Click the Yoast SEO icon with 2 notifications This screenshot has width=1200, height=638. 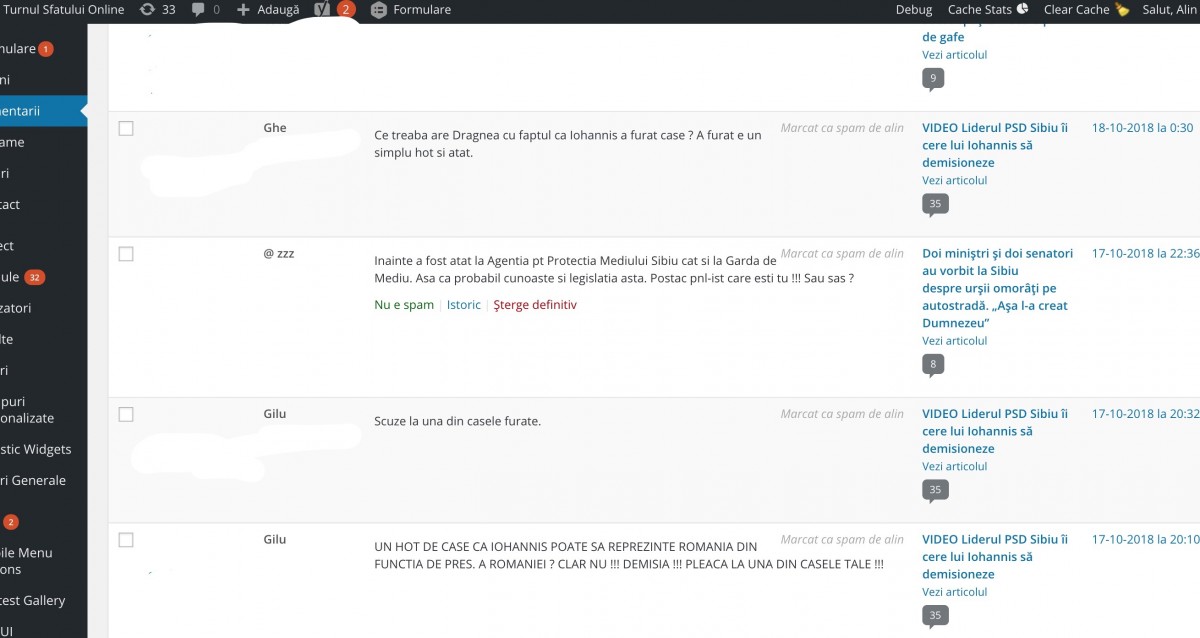pyautogui.click(x=321, y=10)
